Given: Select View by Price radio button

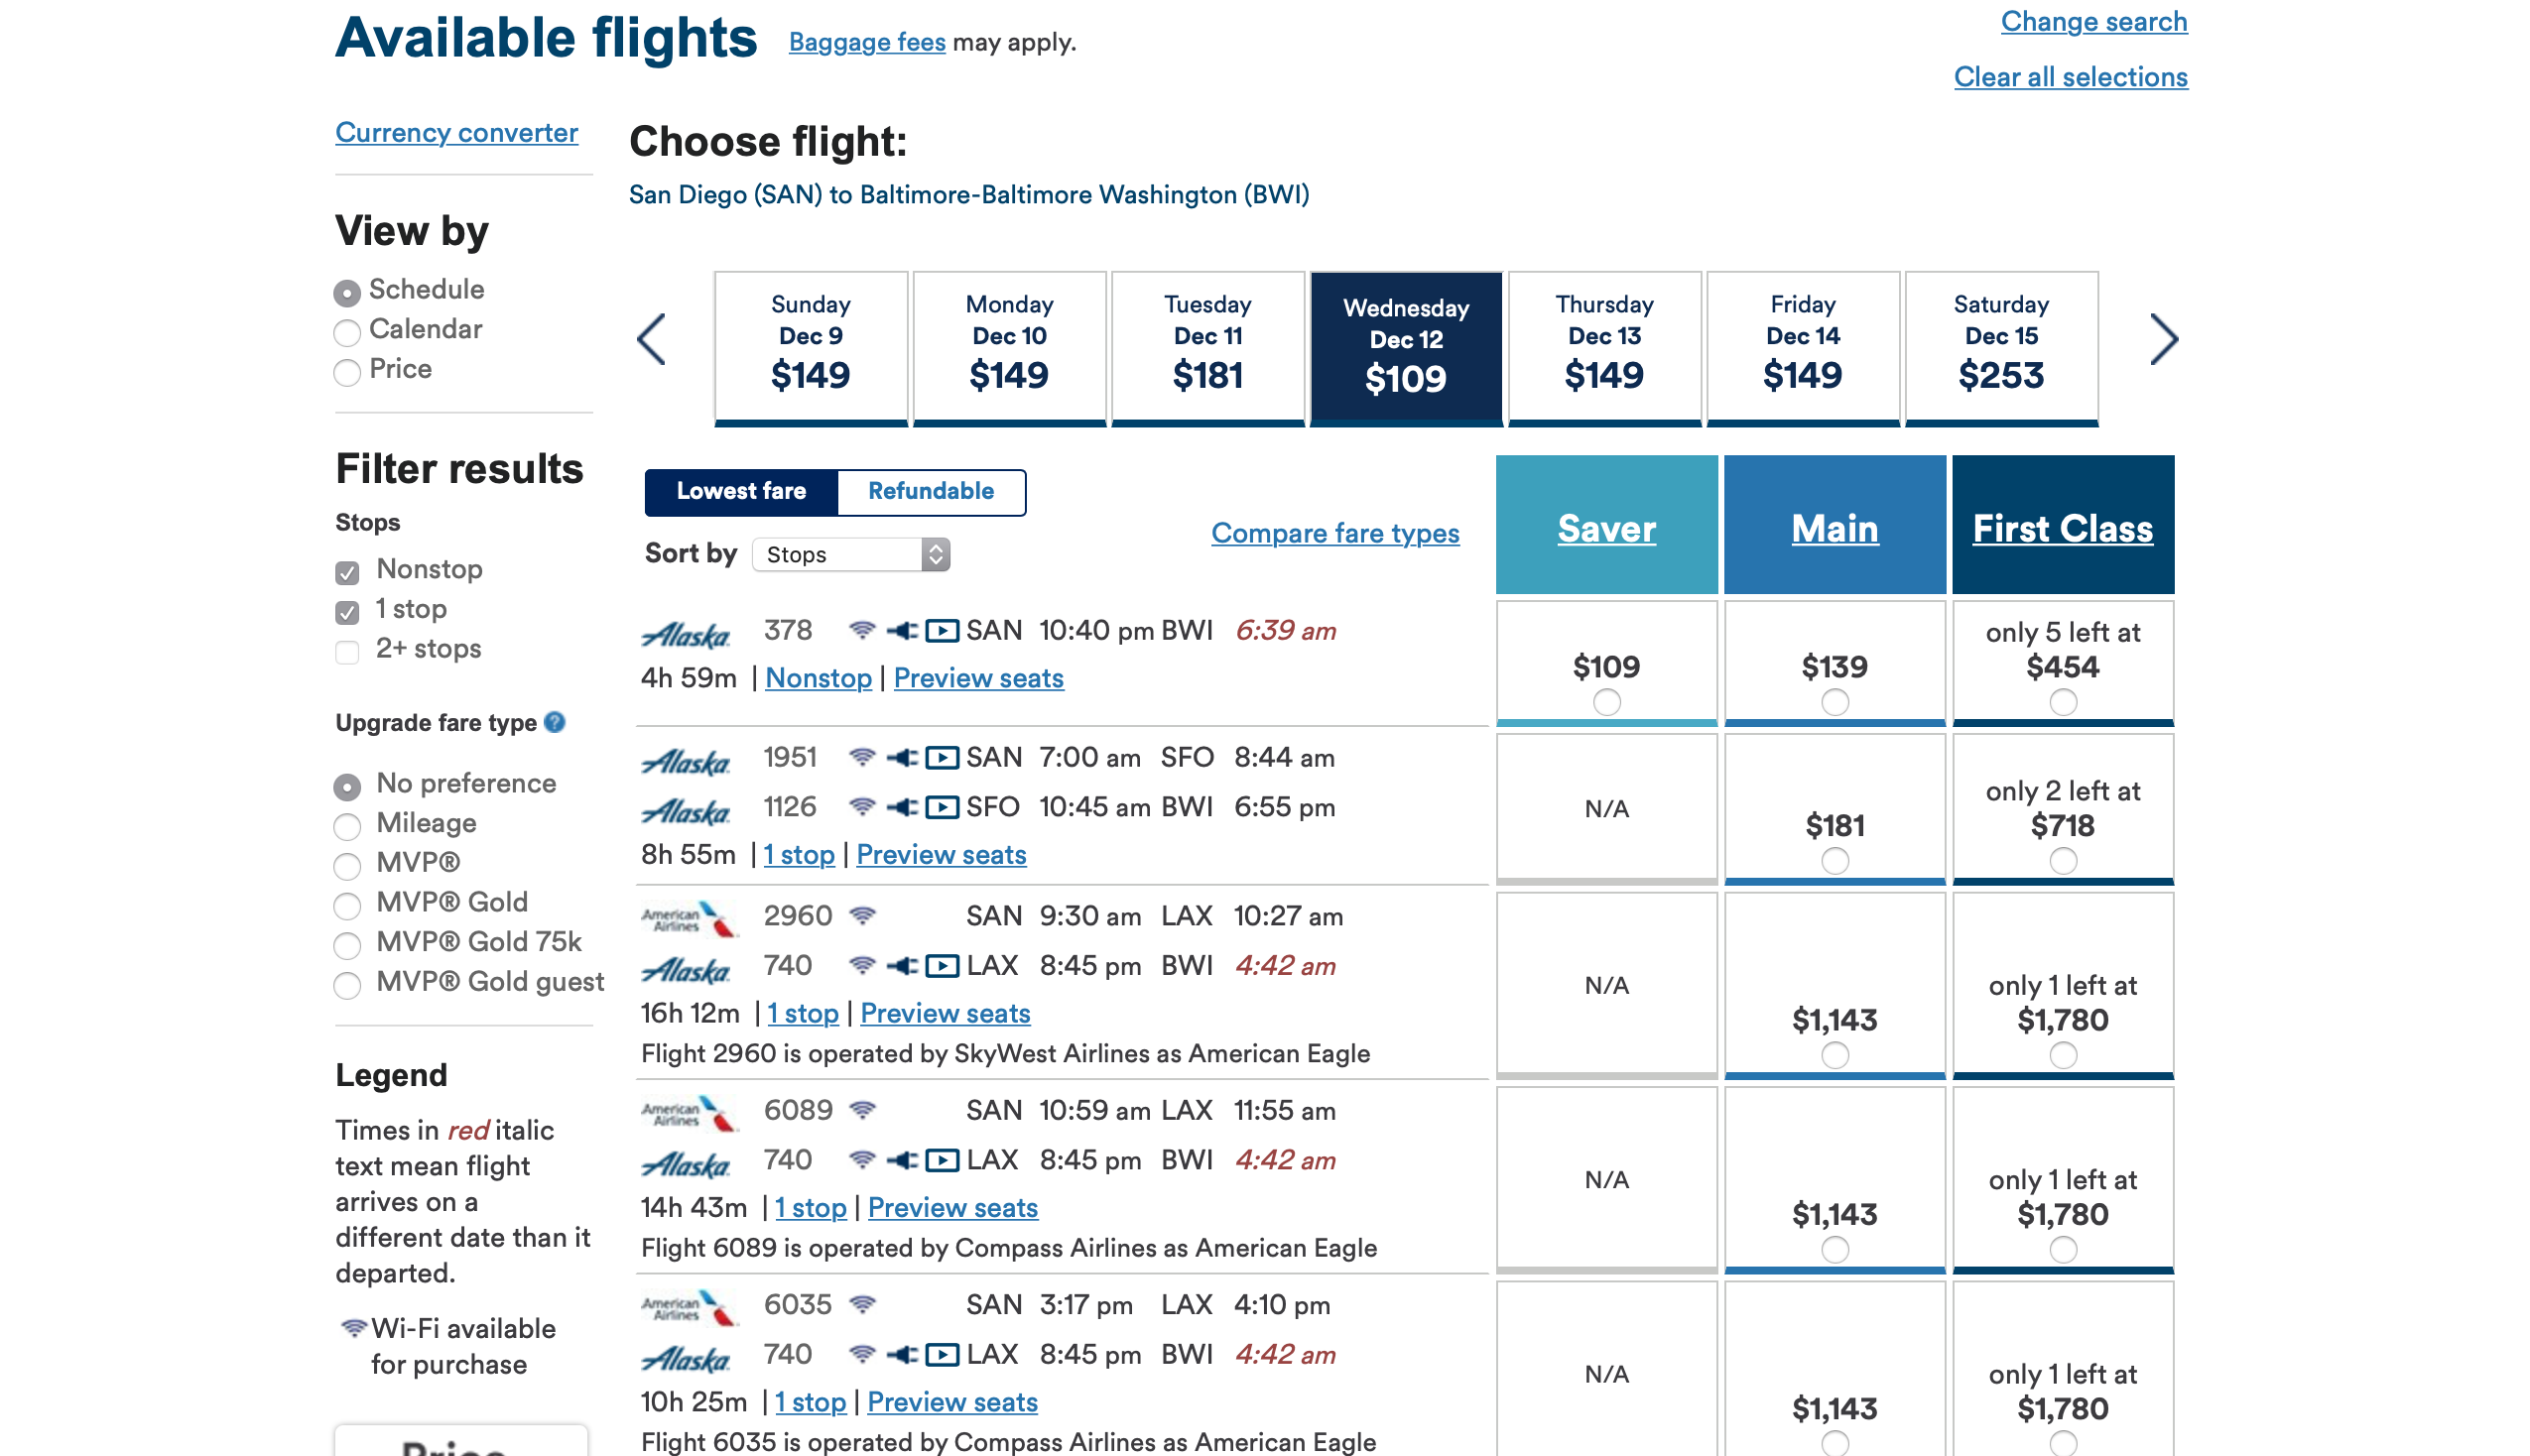Looking at the screenshot, I should pos(347,371).
